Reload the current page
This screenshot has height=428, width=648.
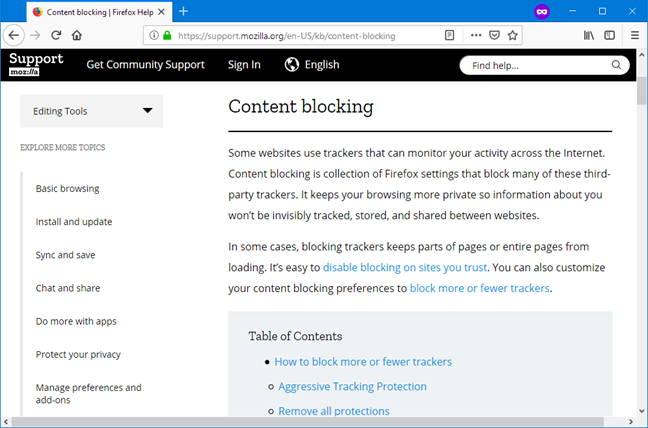pyautogui.click(x=56, y=36)
